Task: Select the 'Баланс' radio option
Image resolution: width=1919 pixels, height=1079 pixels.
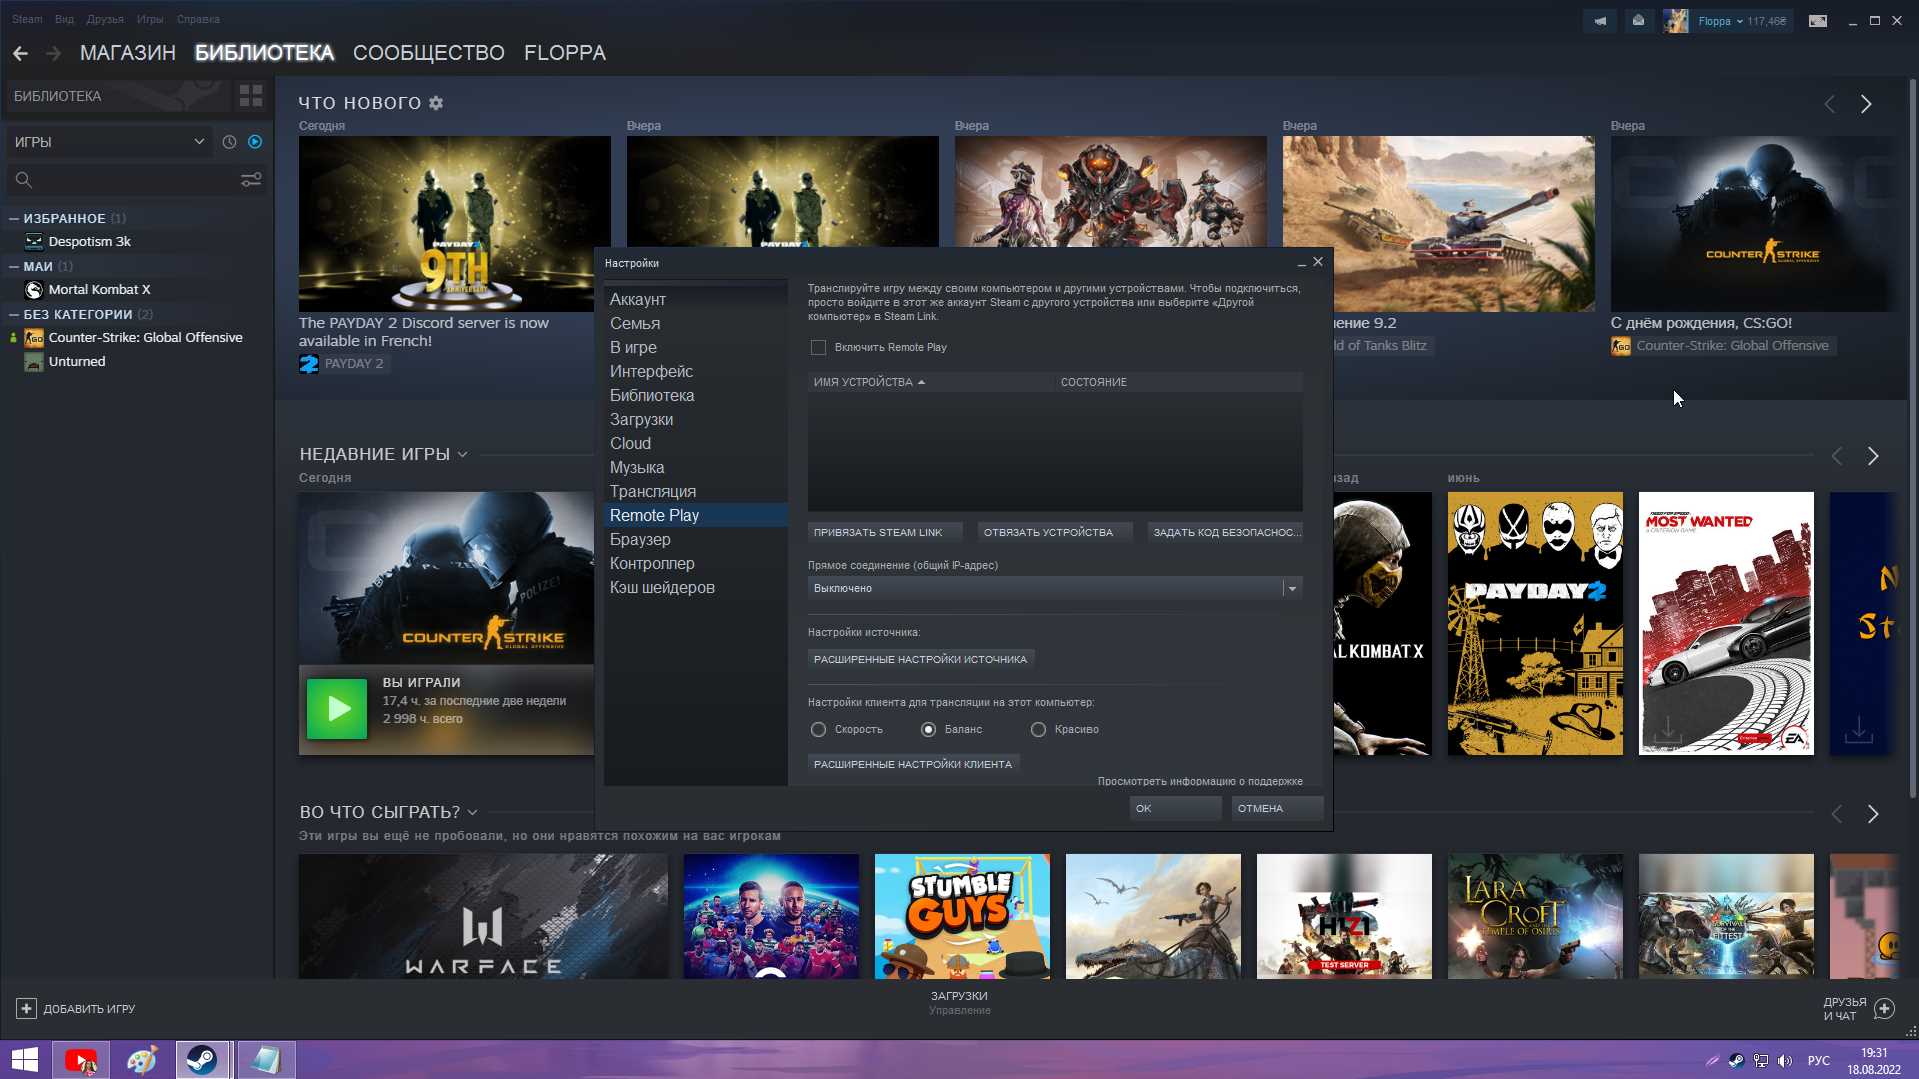Action: pos(928,730)
